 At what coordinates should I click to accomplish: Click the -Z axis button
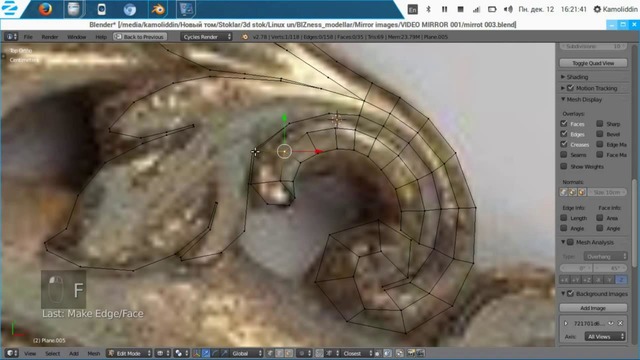621,280
